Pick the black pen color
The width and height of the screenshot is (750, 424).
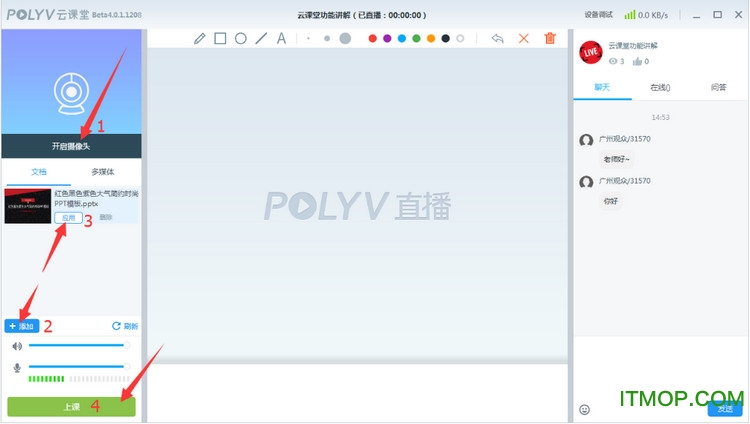click(445, 38)
